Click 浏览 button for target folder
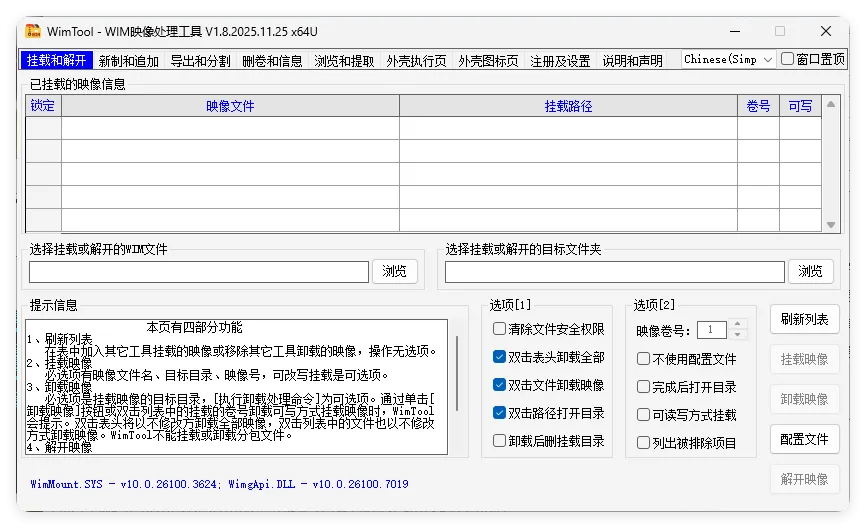866x528 pixels. point(810,271)
